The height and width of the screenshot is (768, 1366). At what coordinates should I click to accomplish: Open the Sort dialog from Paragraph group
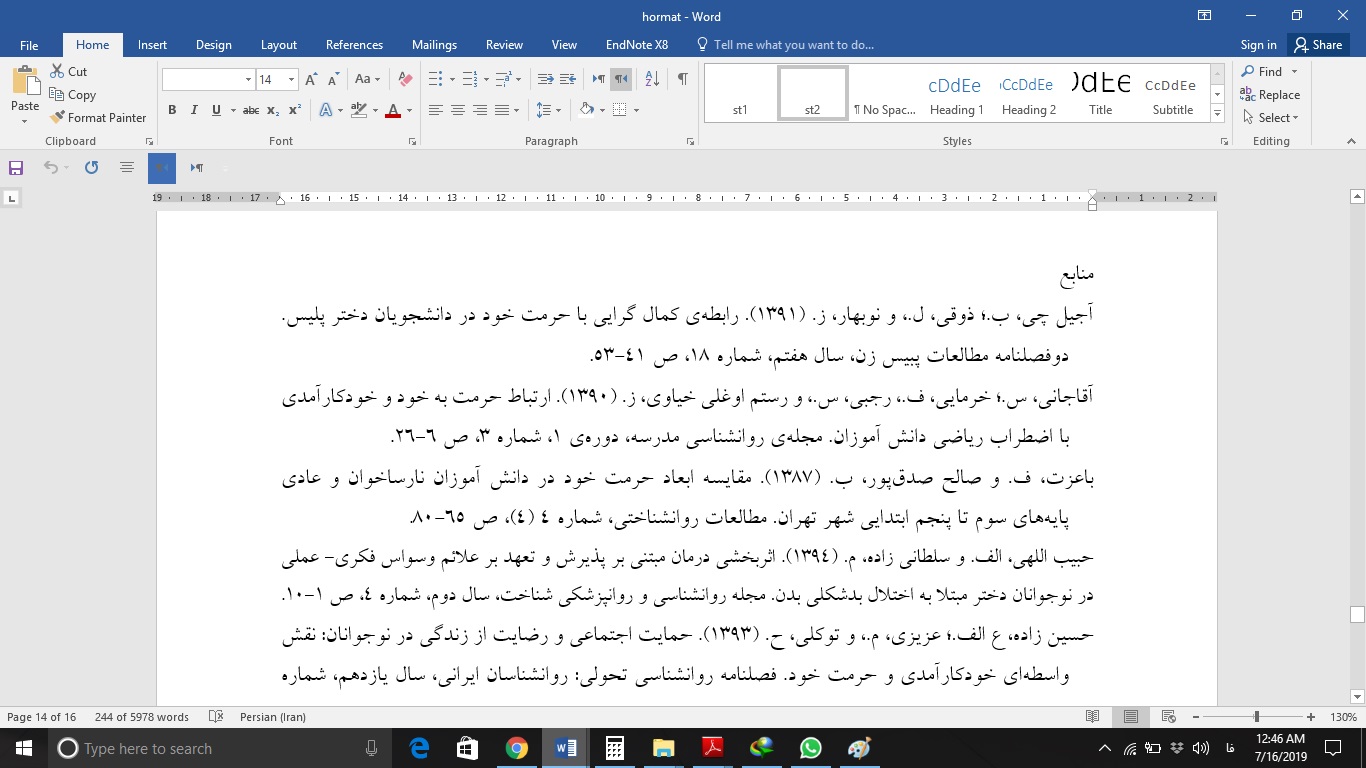pyautogui.click(x=651, y=78)
